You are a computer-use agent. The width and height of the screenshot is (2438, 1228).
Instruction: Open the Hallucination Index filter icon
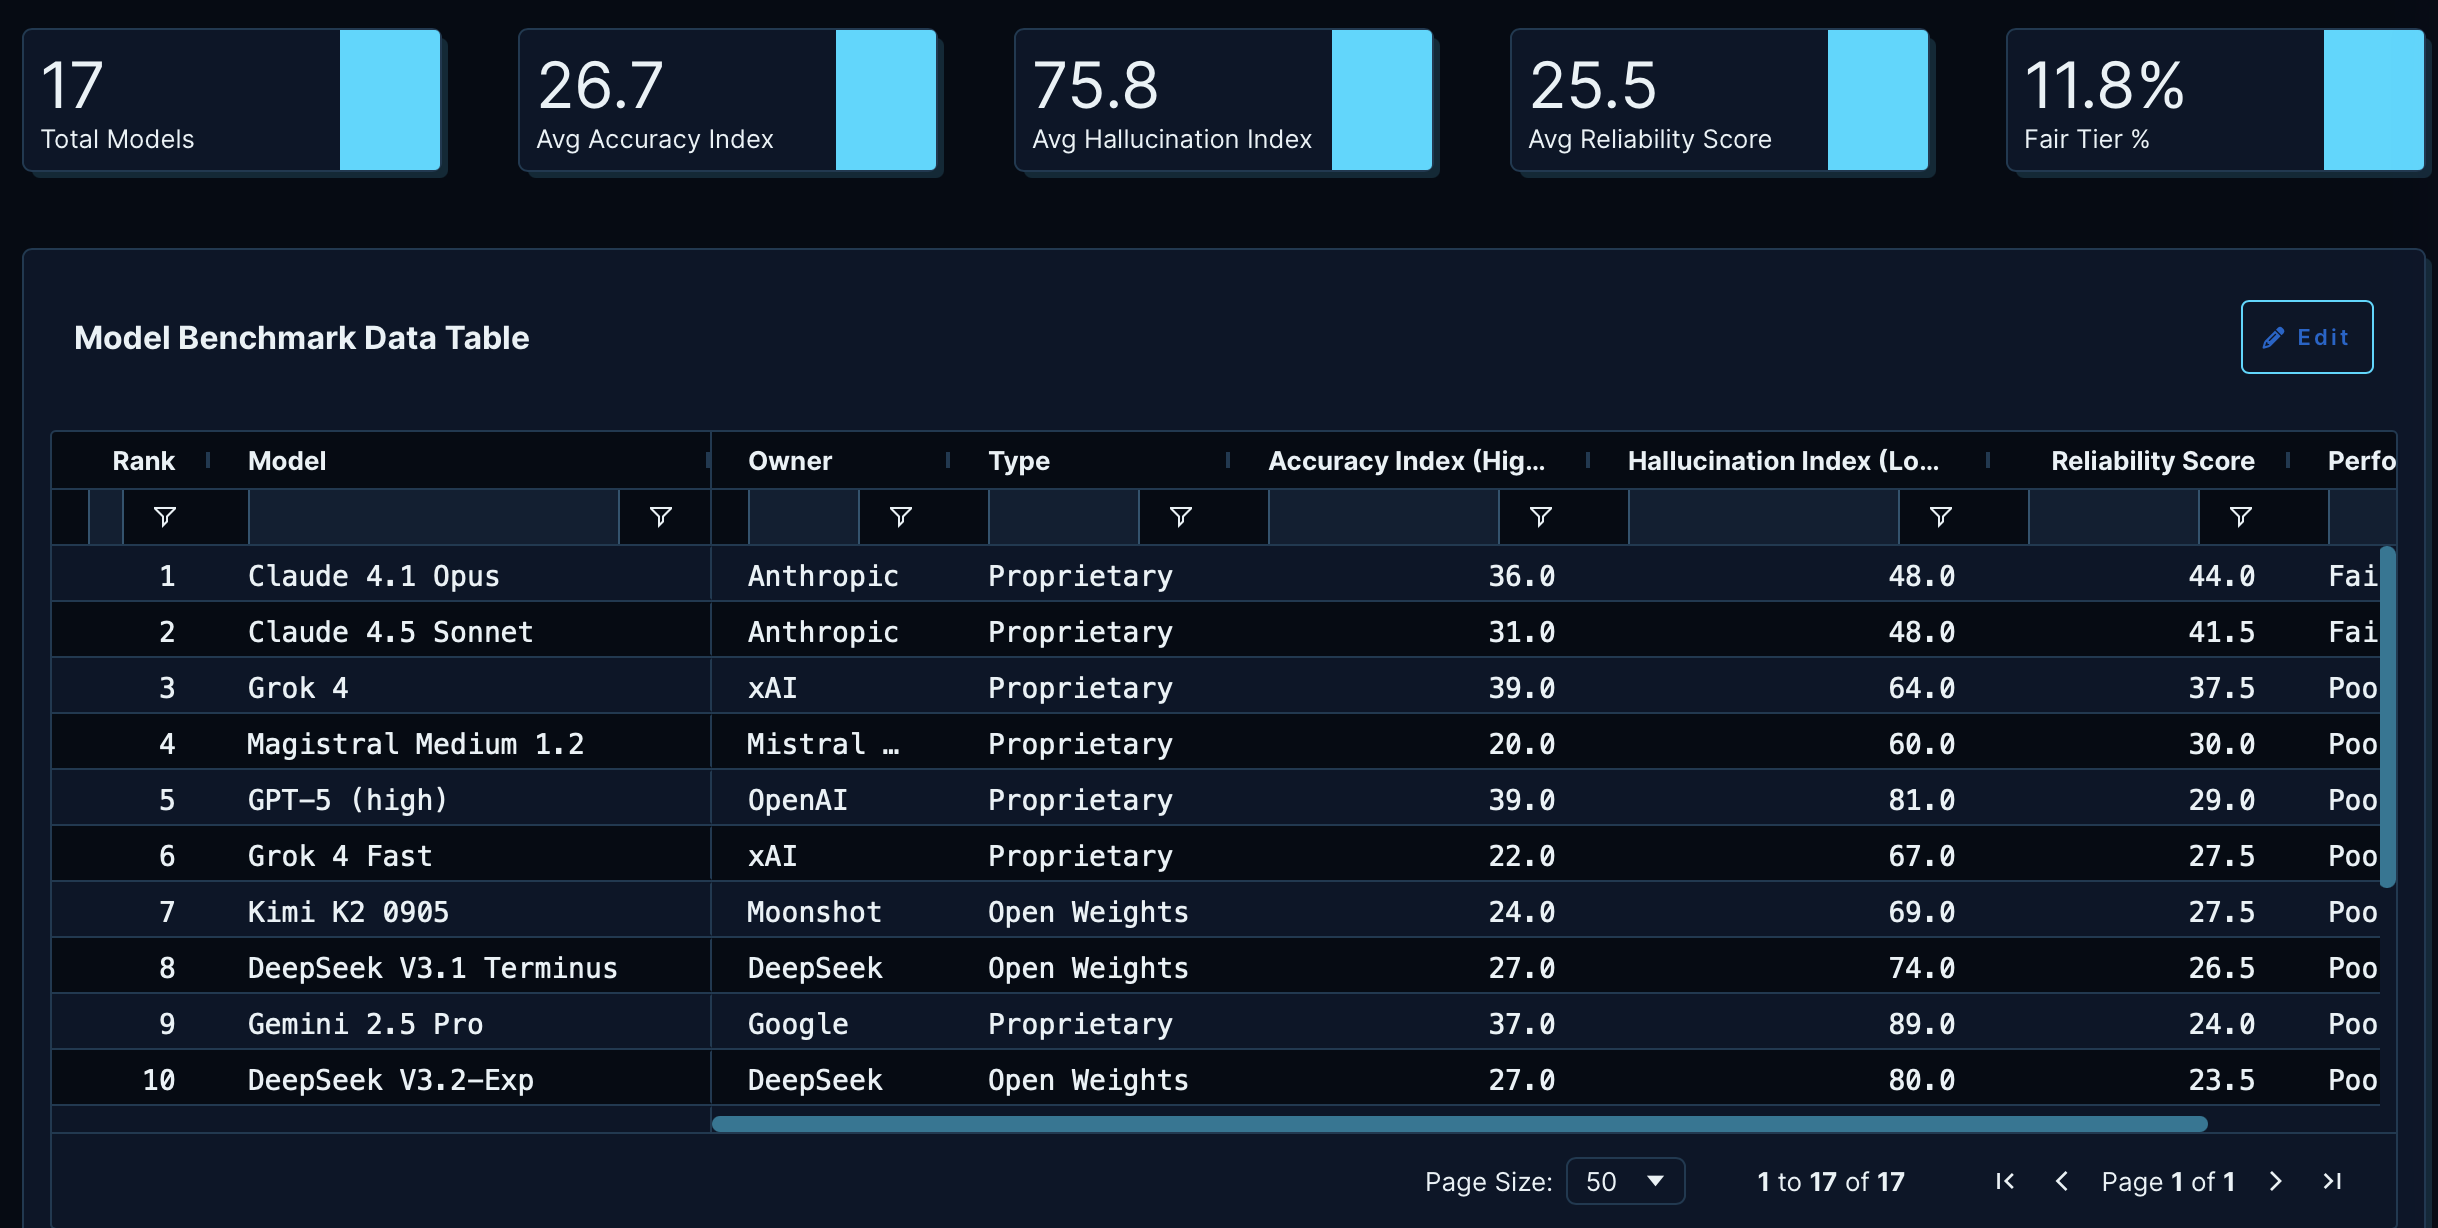tap(1940, 517)
